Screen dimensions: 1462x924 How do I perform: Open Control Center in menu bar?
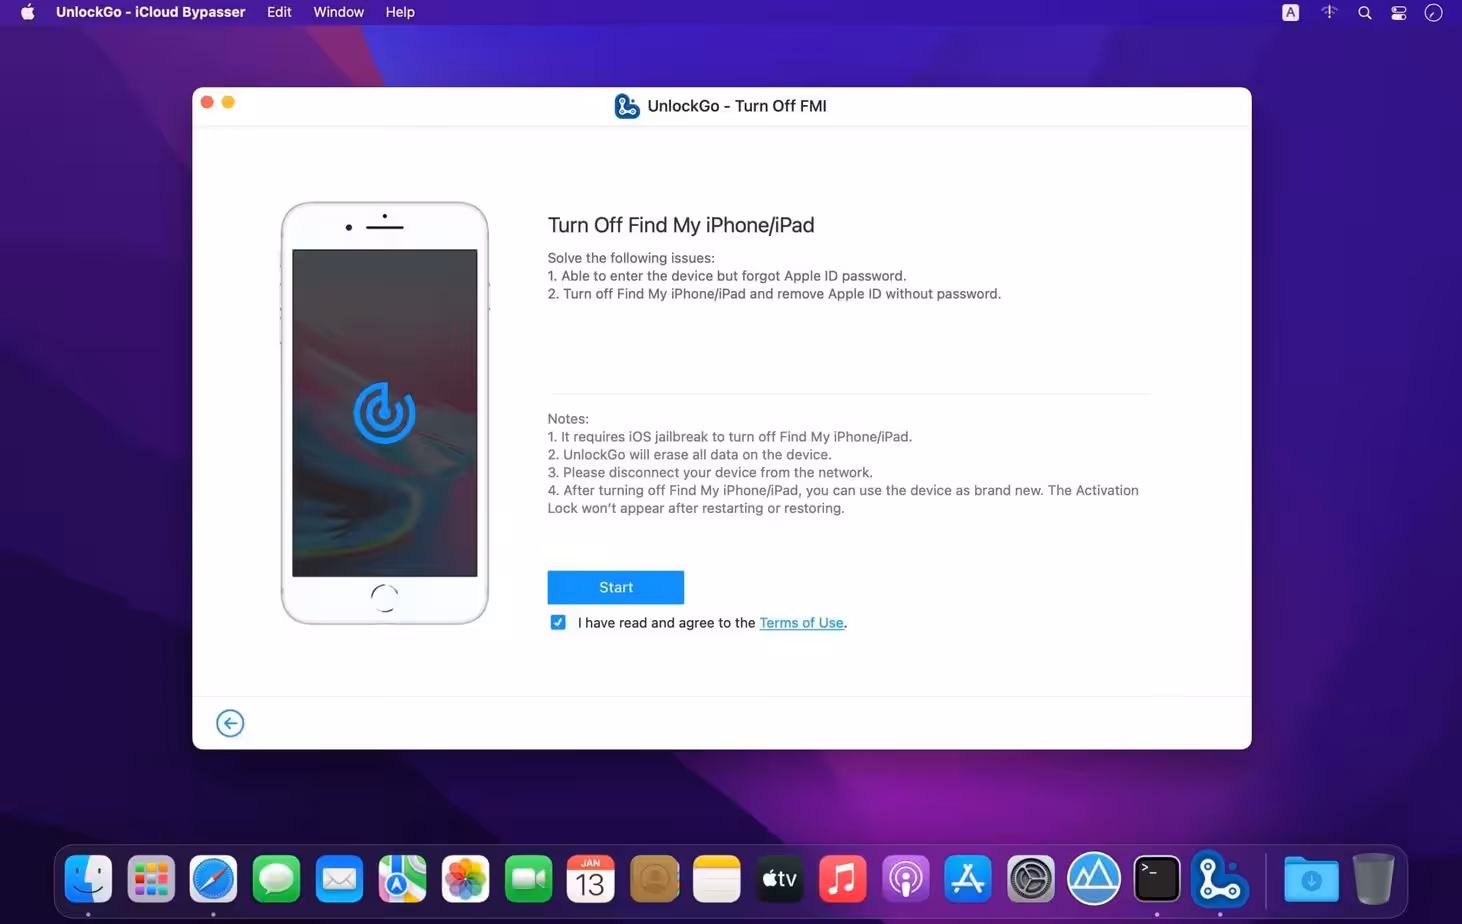(x=1398, y=12)
